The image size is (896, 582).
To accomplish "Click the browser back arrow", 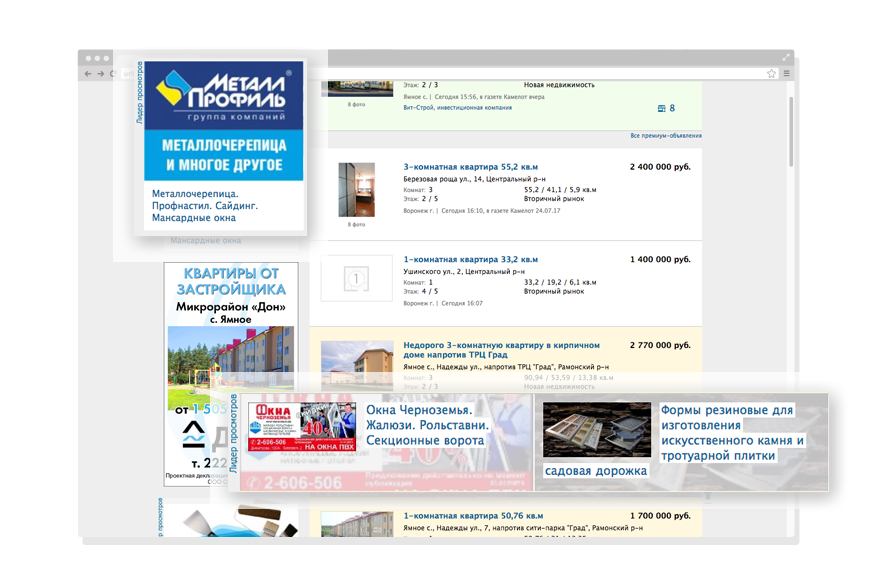I will coord(88,74).
